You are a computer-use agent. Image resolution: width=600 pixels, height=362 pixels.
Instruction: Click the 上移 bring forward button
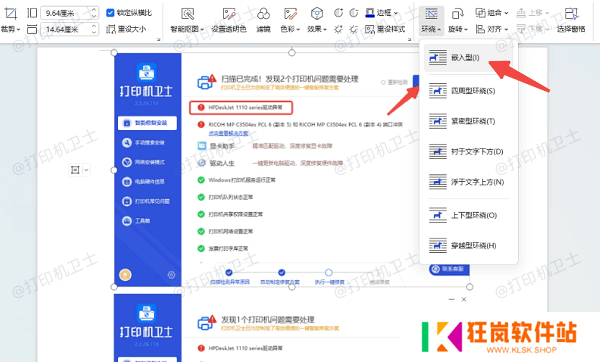tap(532, 13)
